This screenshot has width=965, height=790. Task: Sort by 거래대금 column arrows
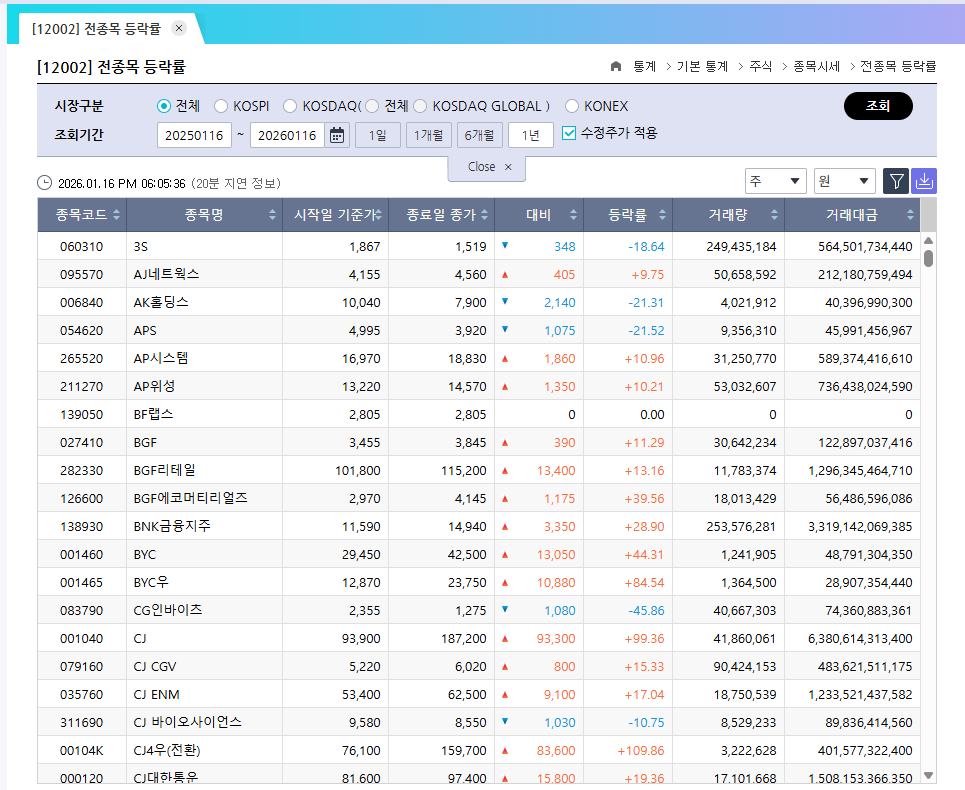[910, 215]
